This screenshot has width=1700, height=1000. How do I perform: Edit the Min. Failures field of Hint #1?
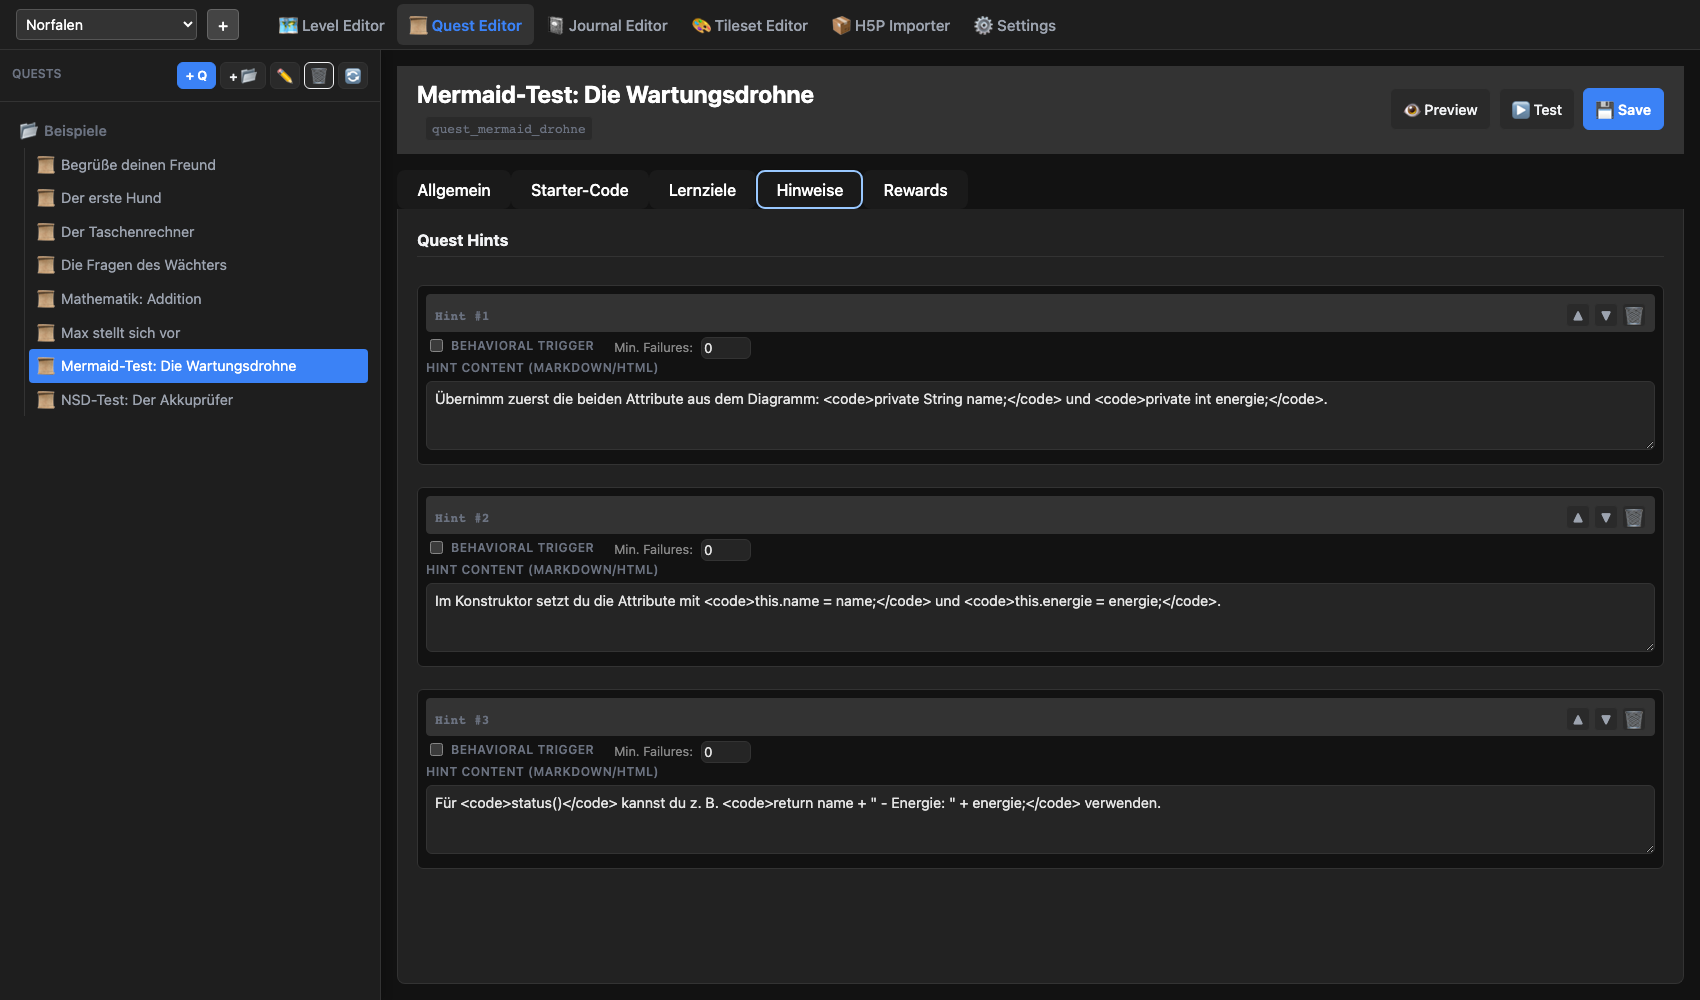724,347
